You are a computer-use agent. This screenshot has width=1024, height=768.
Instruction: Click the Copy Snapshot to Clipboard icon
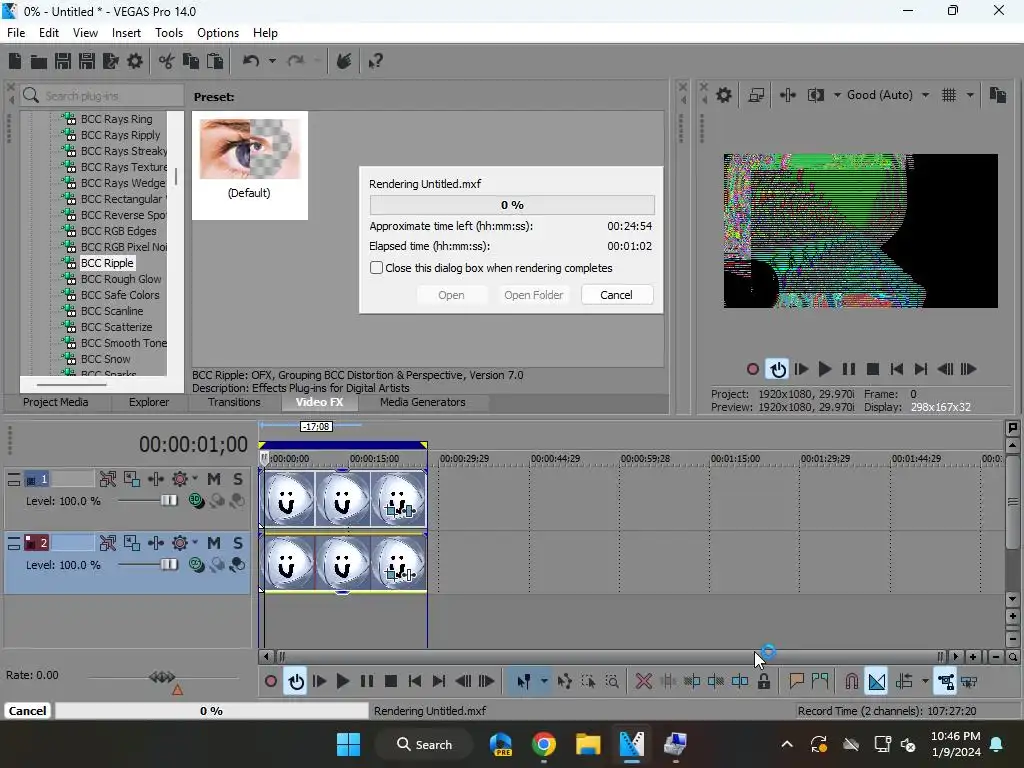coord(998,95)
